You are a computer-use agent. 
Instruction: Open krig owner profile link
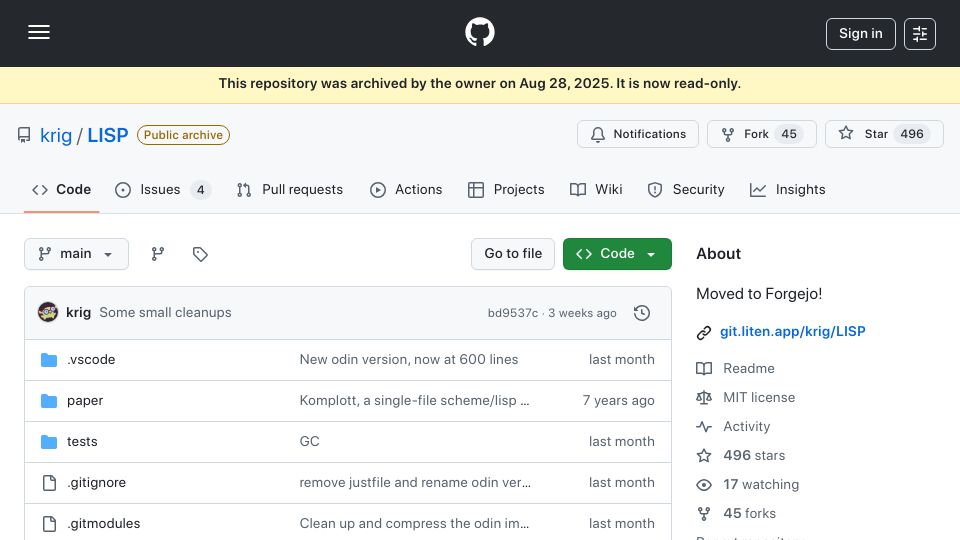click(x=56, y=135)
